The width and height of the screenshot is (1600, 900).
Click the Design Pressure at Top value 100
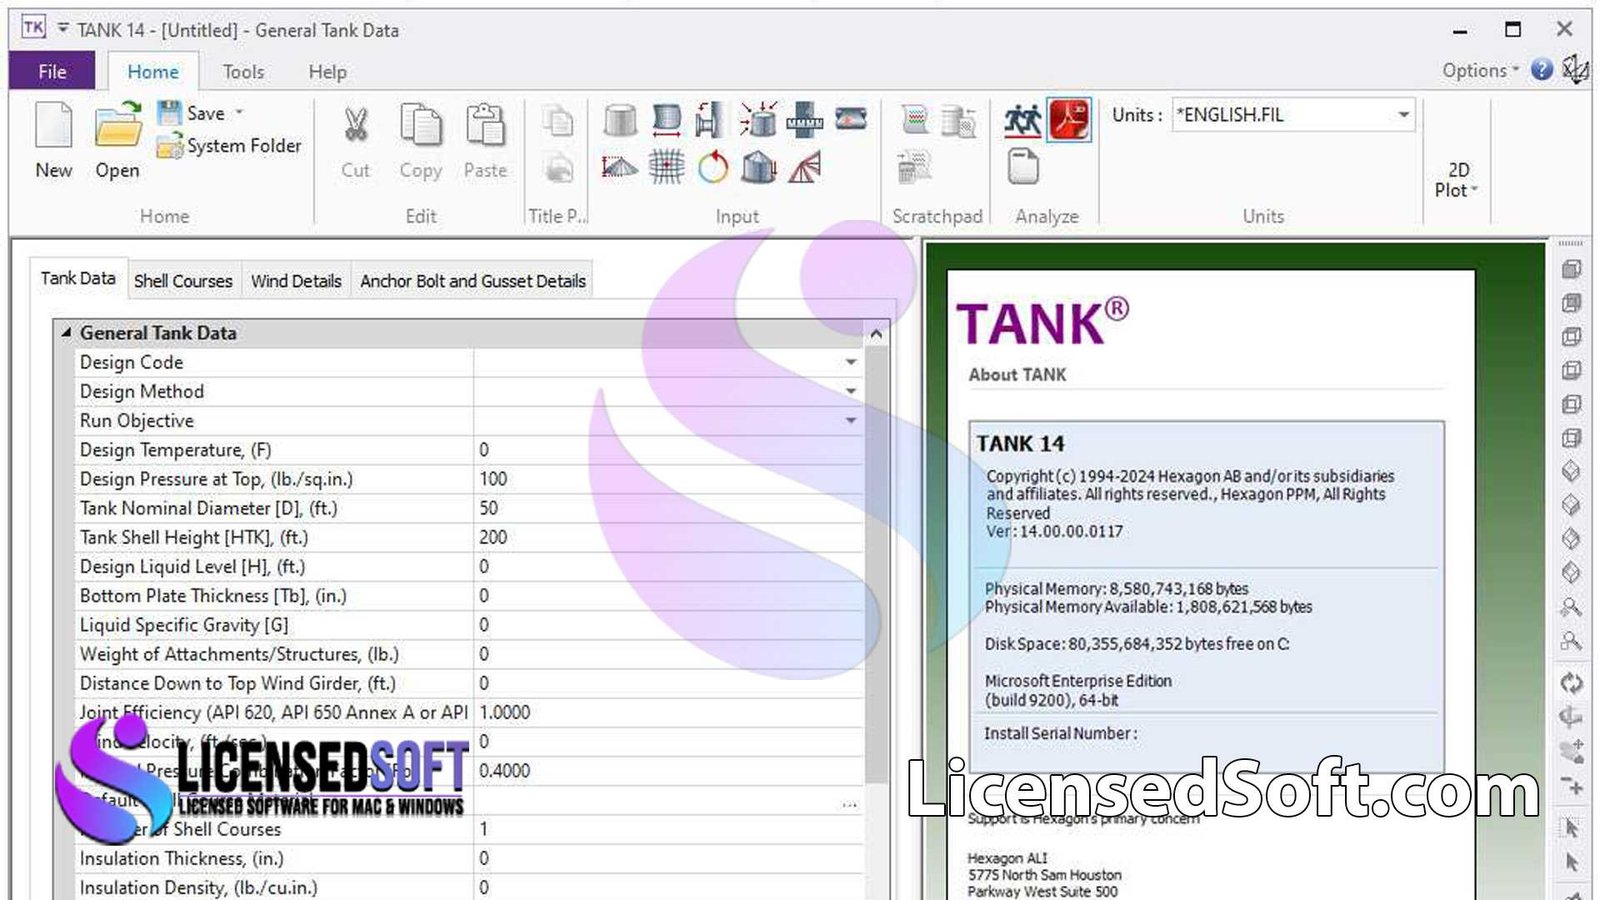[x=668, y=478]
